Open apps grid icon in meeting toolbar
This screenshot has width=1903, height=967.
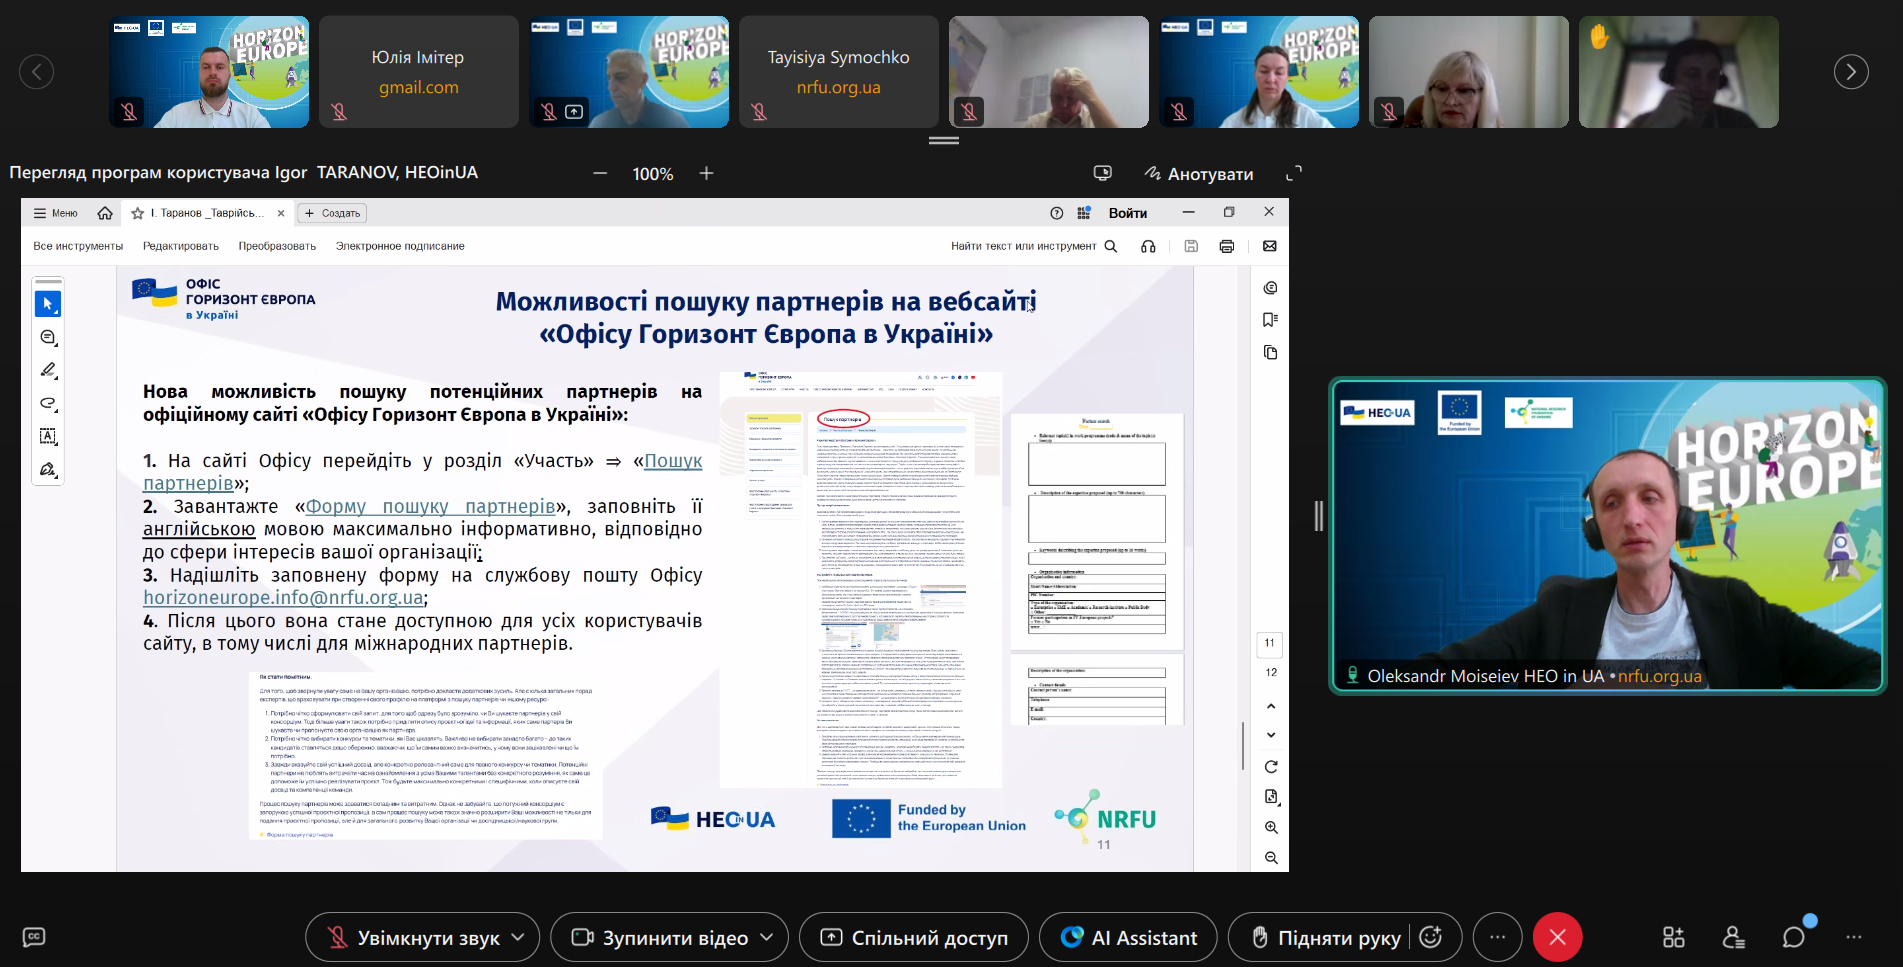coord(1673,937)
